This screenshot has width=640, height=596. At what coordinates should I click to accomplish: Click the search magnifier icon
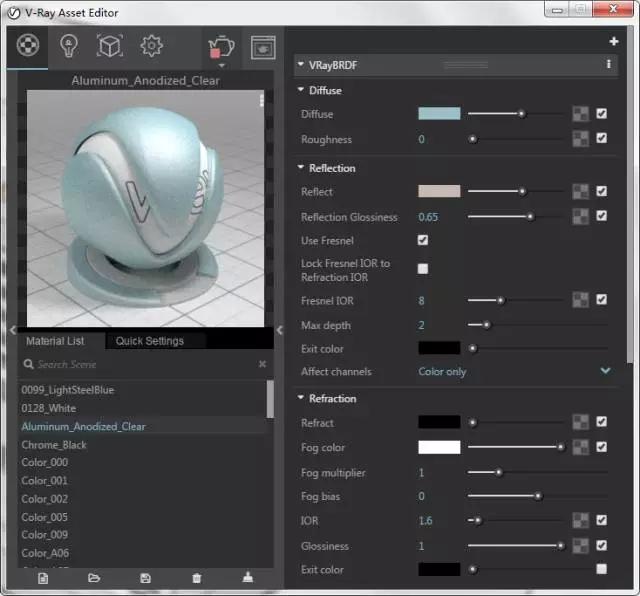point(28,364)
